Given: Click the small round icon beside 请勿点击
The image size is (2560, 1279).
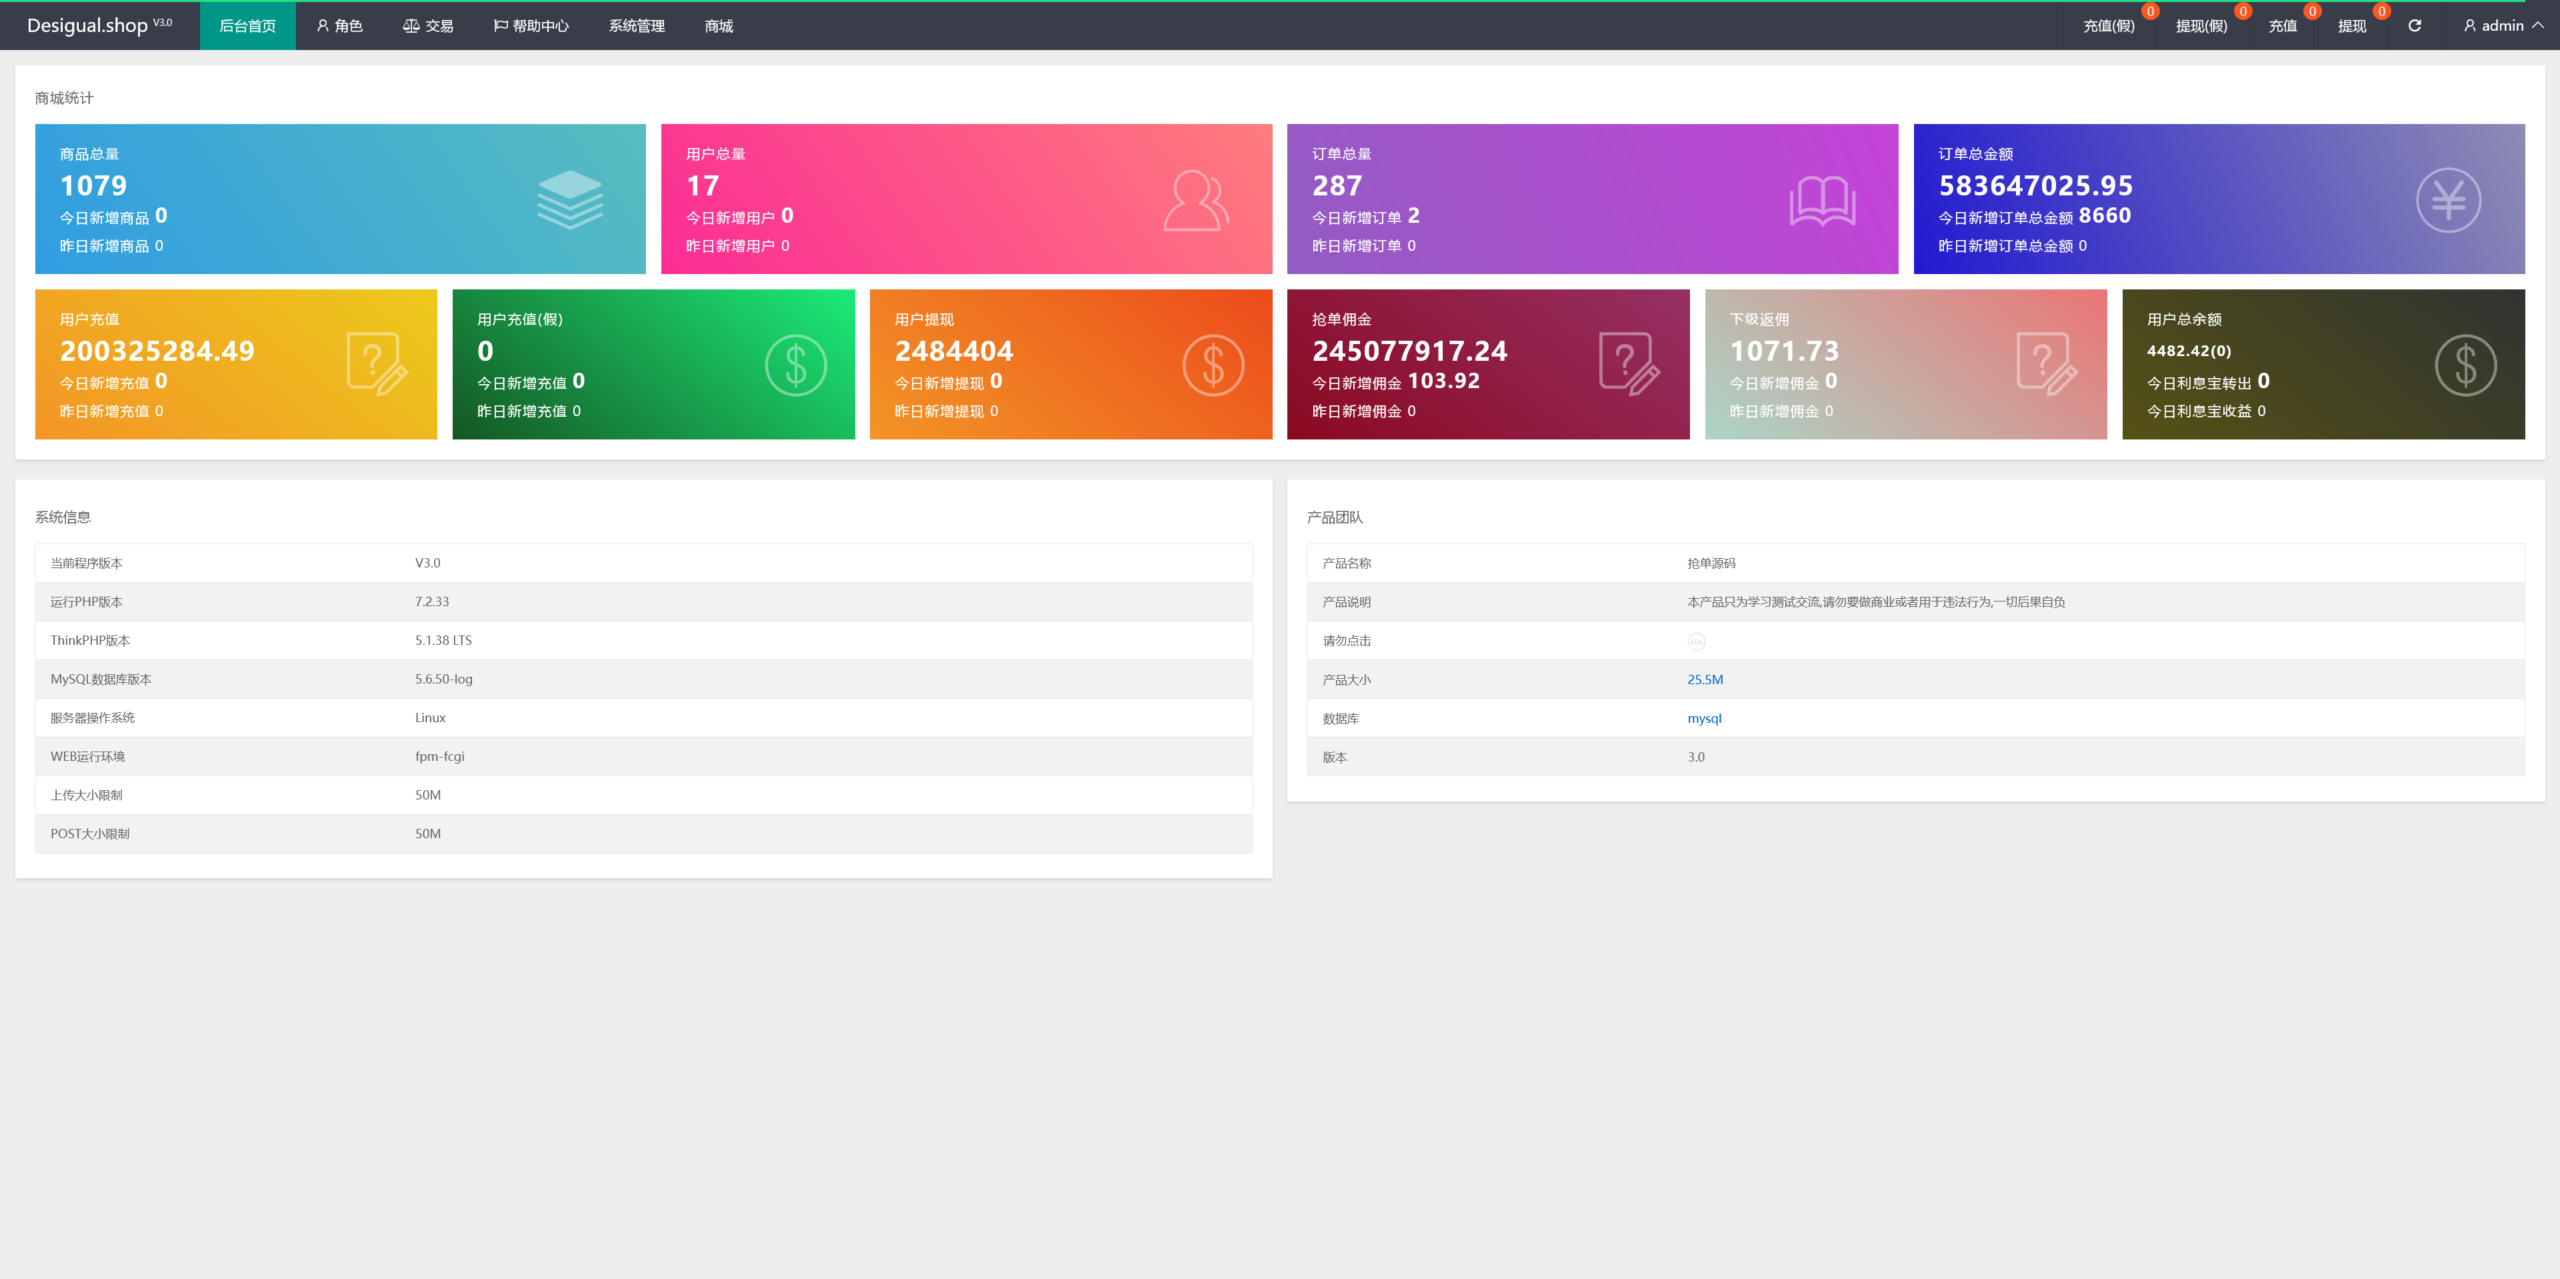Looking at the screenshot, I should pyautogui.click(x=1696, y=642).
